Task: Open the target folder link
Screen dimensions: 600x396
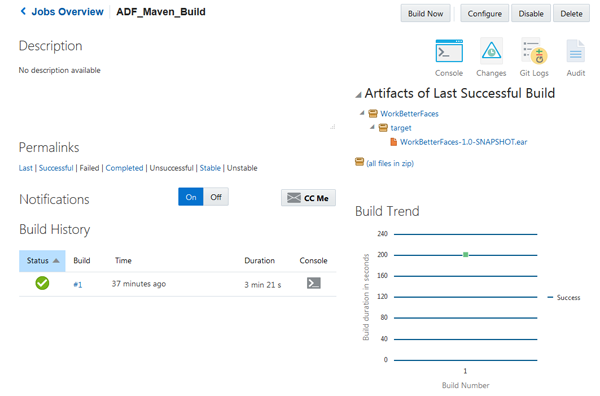Action: point(401,128)
